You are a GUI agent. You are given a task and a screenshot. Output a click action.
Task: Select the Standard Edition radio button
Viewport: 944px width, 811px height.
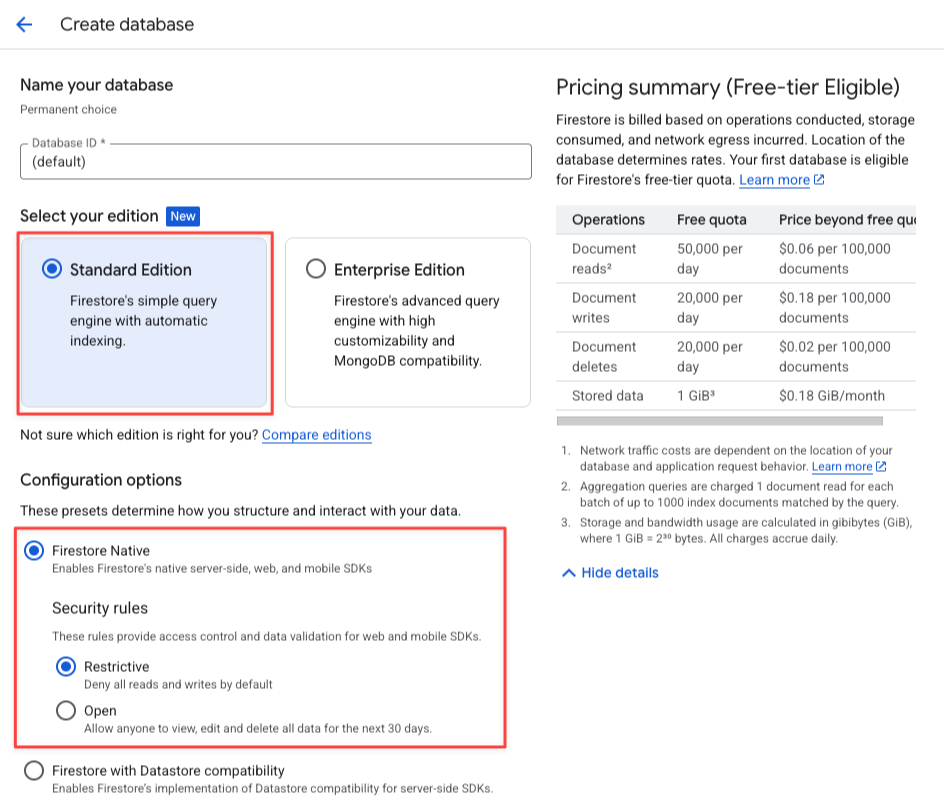[x=52, y=269]
